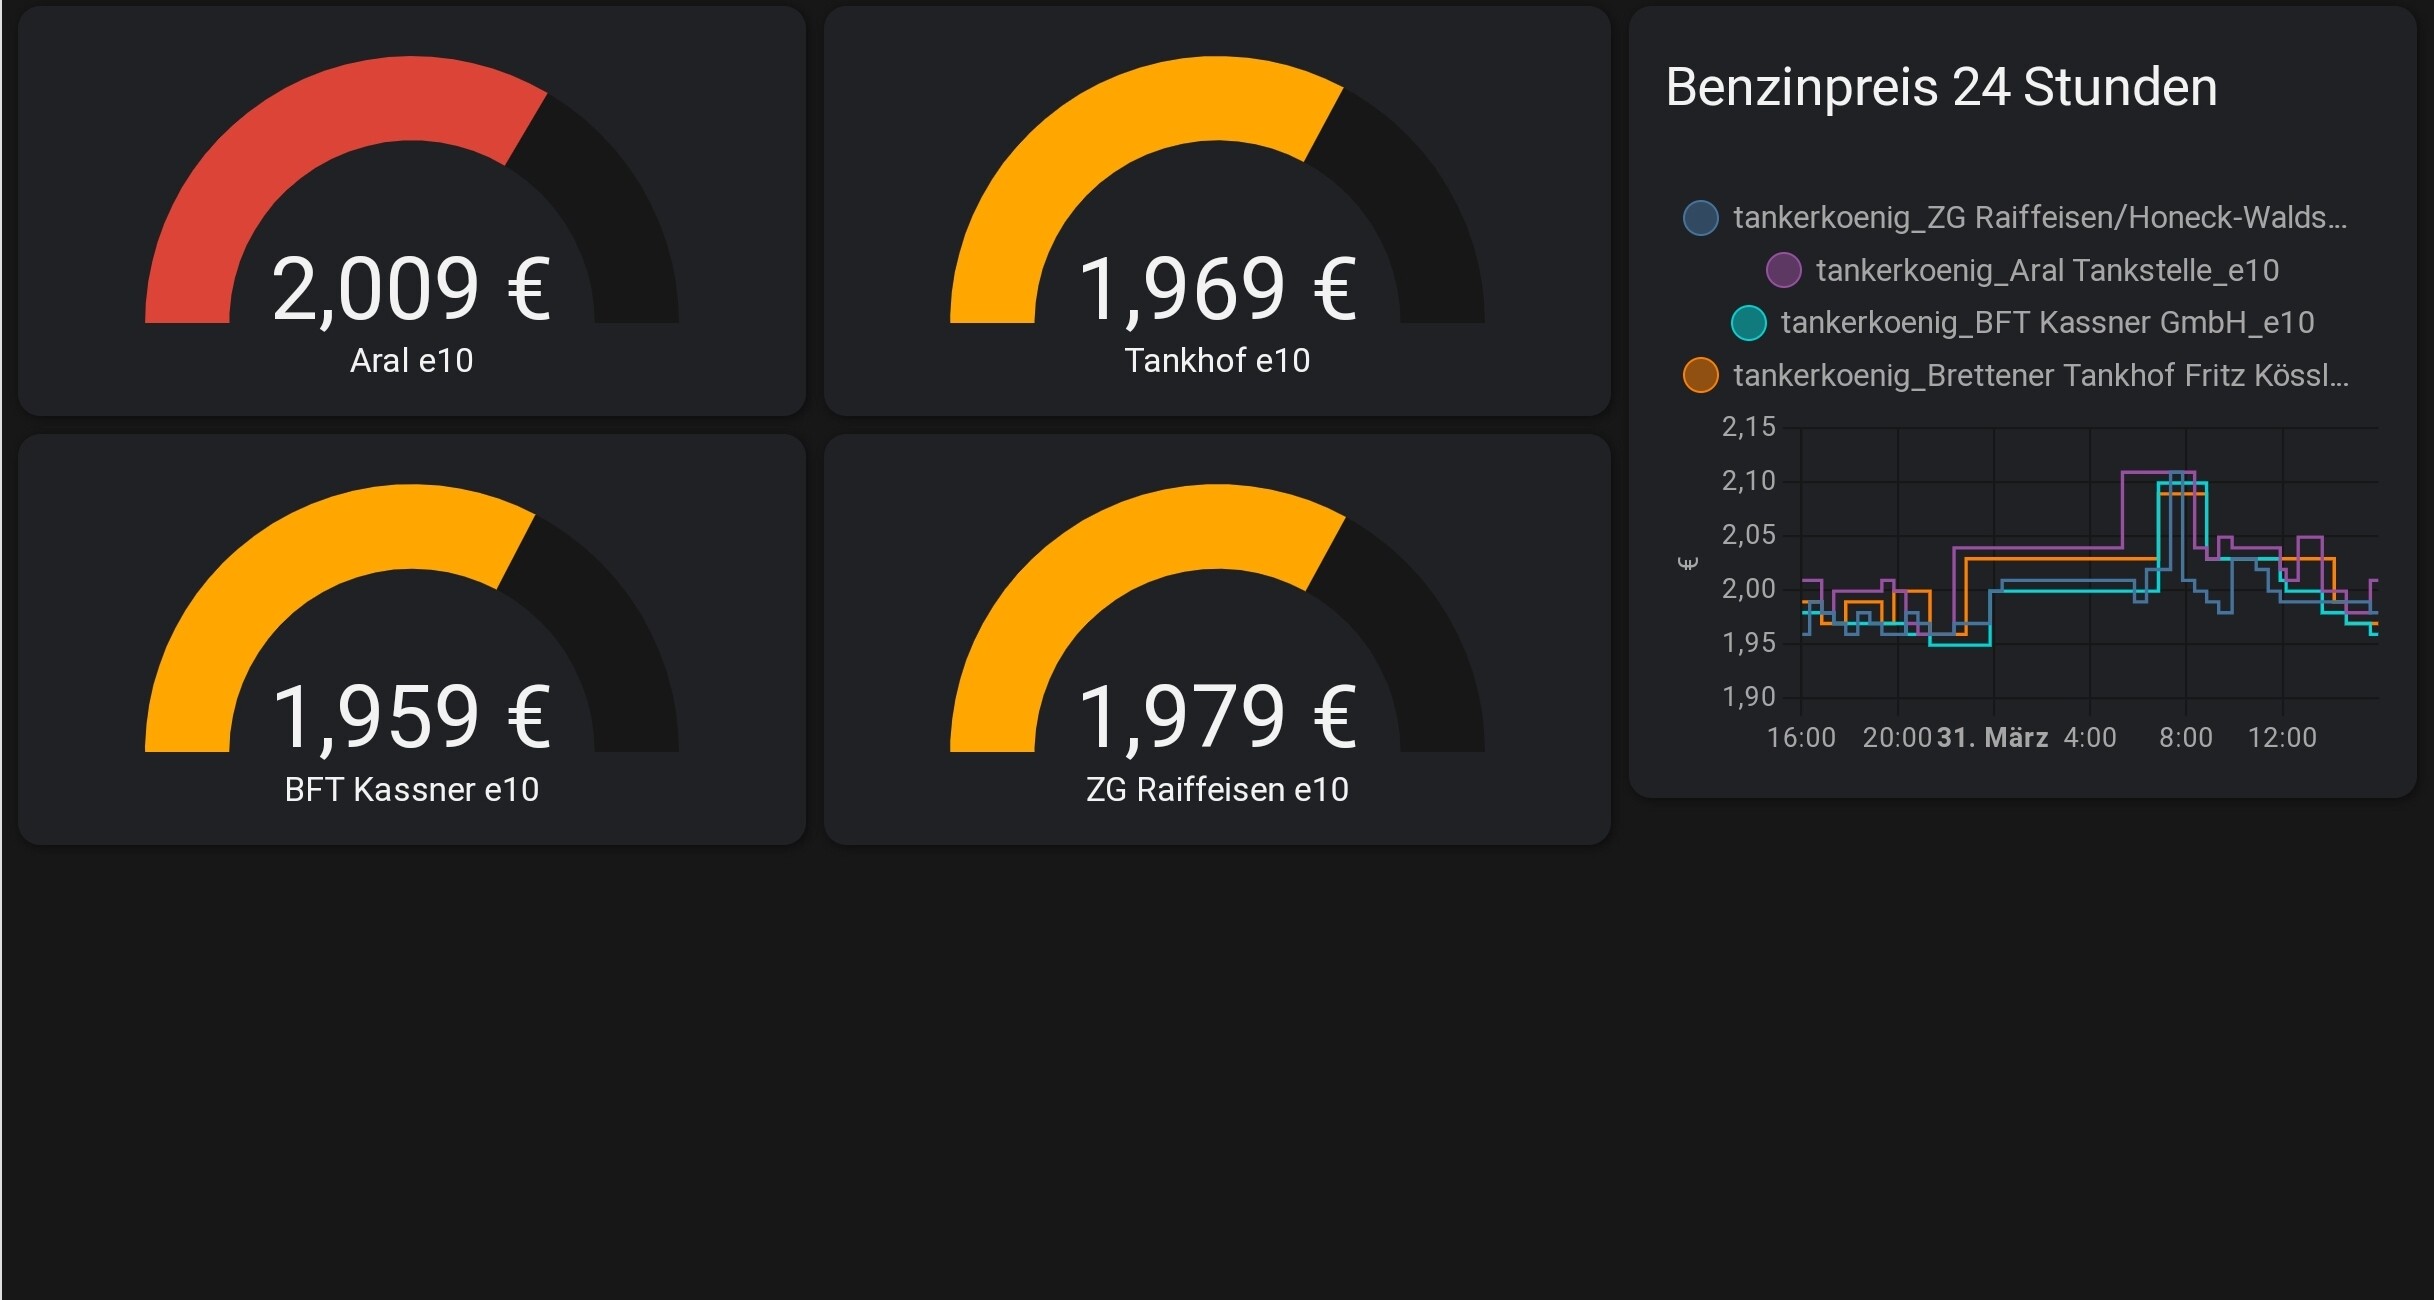Toggle the blue ZG Raiffeisen legend circle
The width and height of the screenshot is (2434, 1300).
point(1700,218)
